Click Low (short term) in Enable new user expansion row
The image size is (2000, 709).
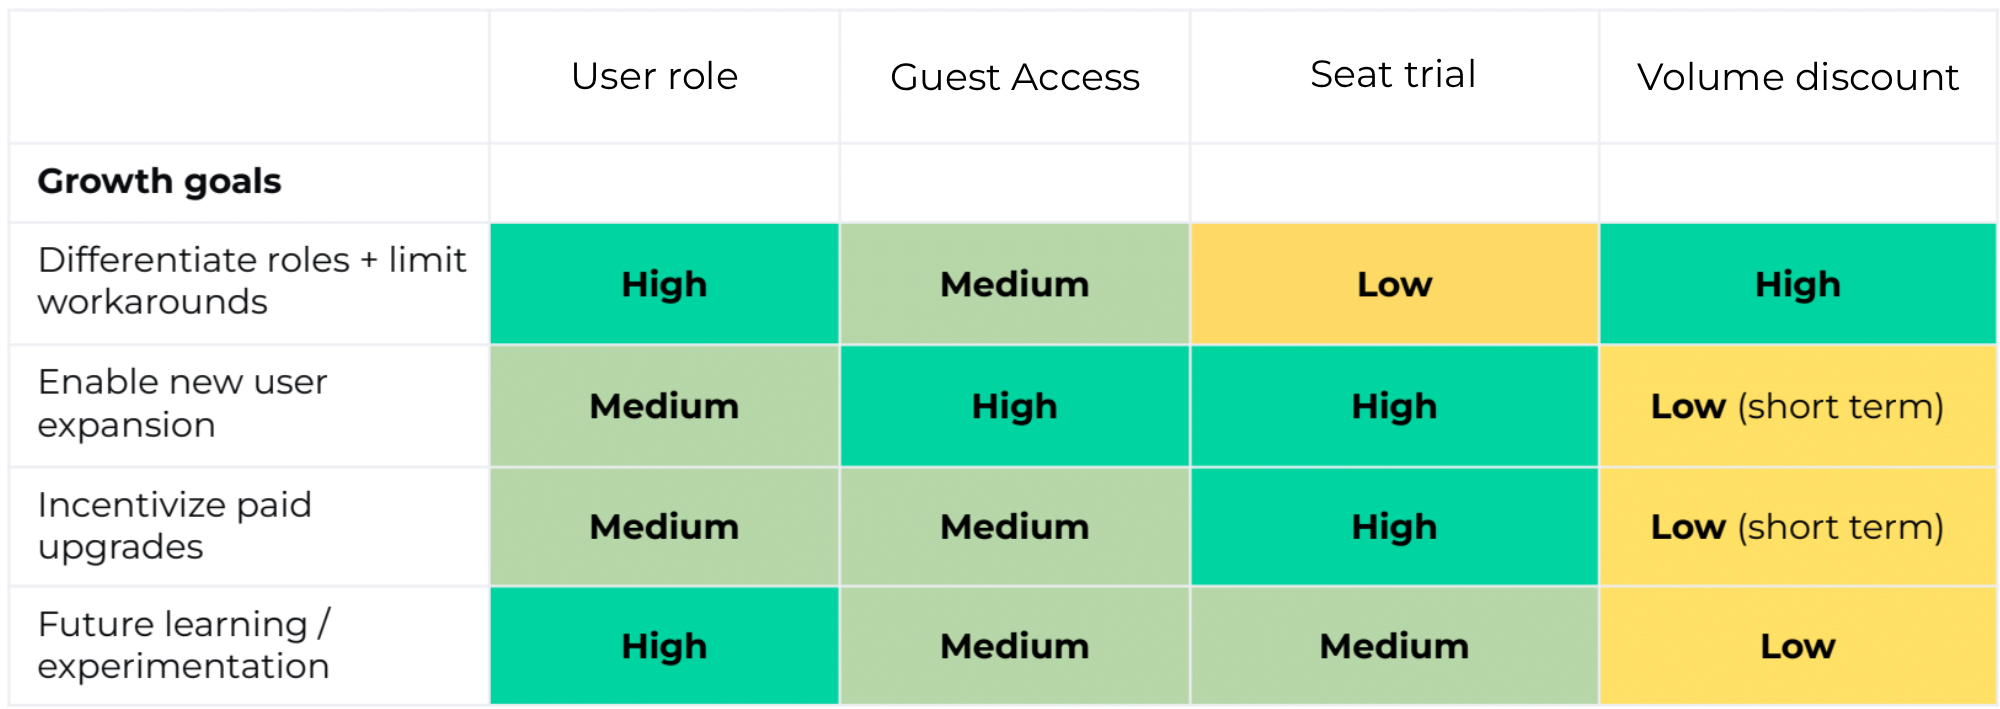click(x=1798, y=406)
